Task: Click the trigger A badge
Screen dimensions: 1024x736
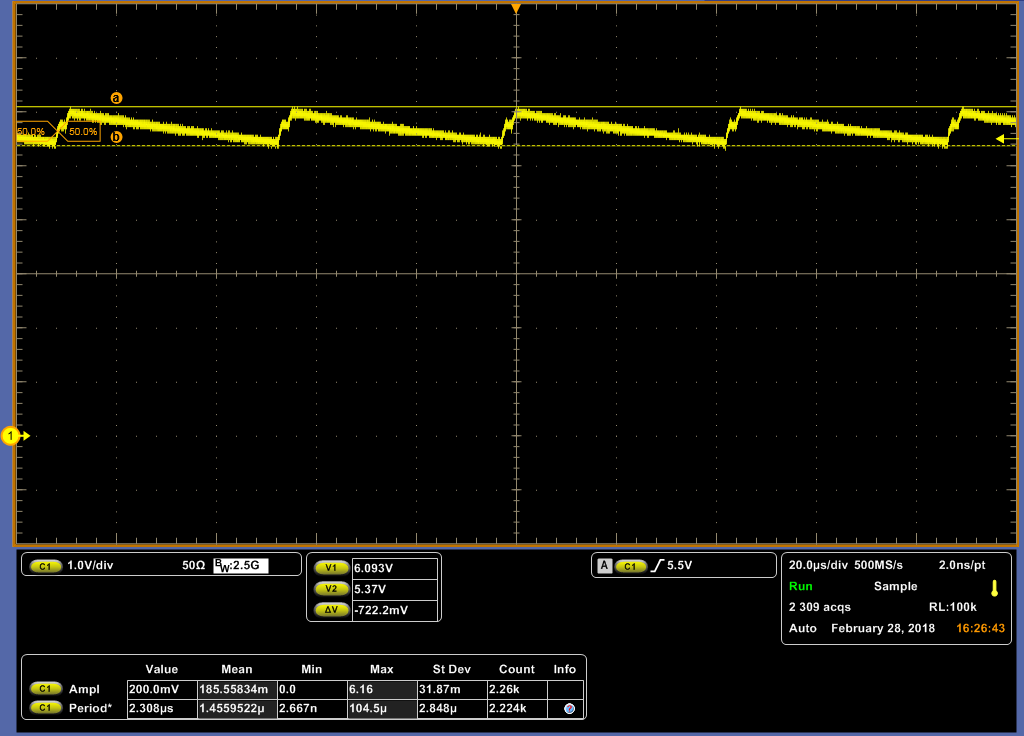Action: 605,566
